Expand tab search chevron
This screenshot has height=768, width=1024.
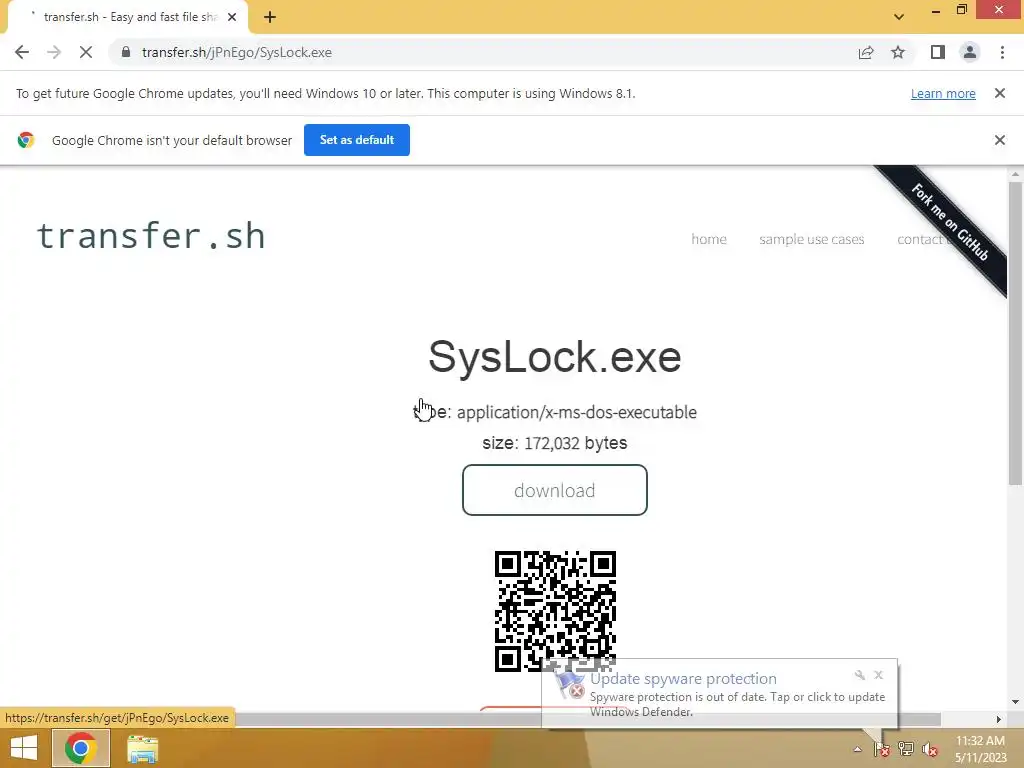click(x=899, y=17)
